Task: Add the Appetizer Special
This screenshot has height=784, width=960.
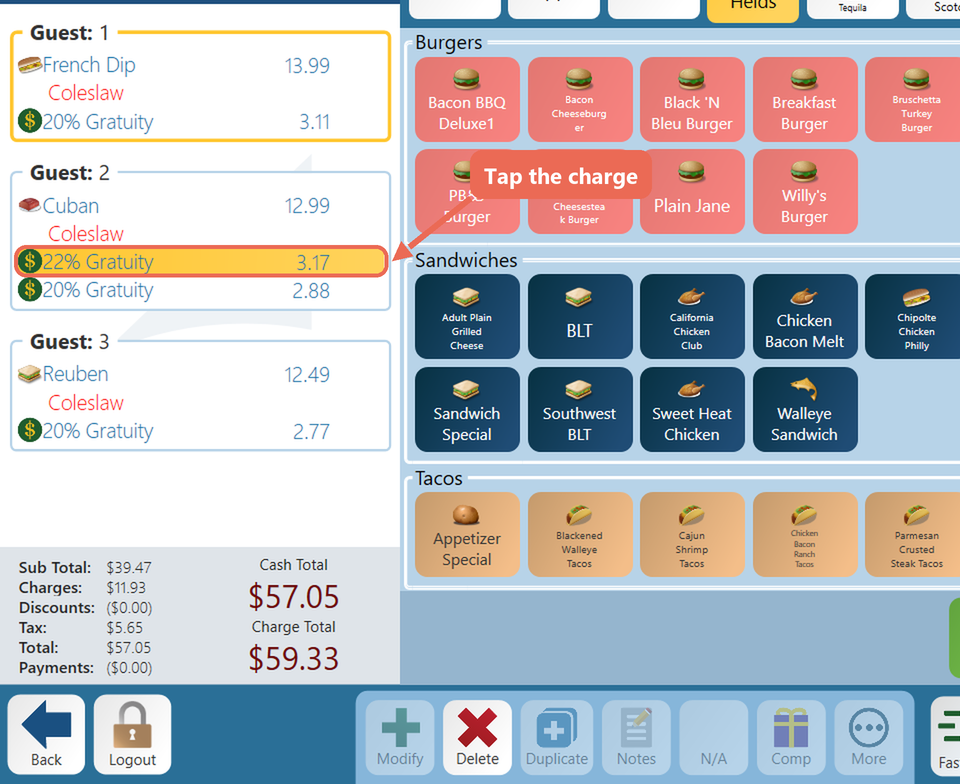Action: click(467, 534)
